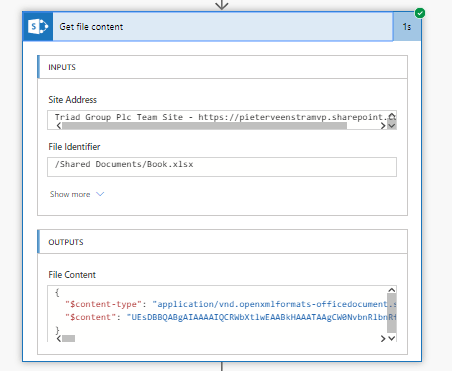The height and width of the screenshot is (371, 452).
Task: Select the OUTPUTS section header
Action: point(222,242)
